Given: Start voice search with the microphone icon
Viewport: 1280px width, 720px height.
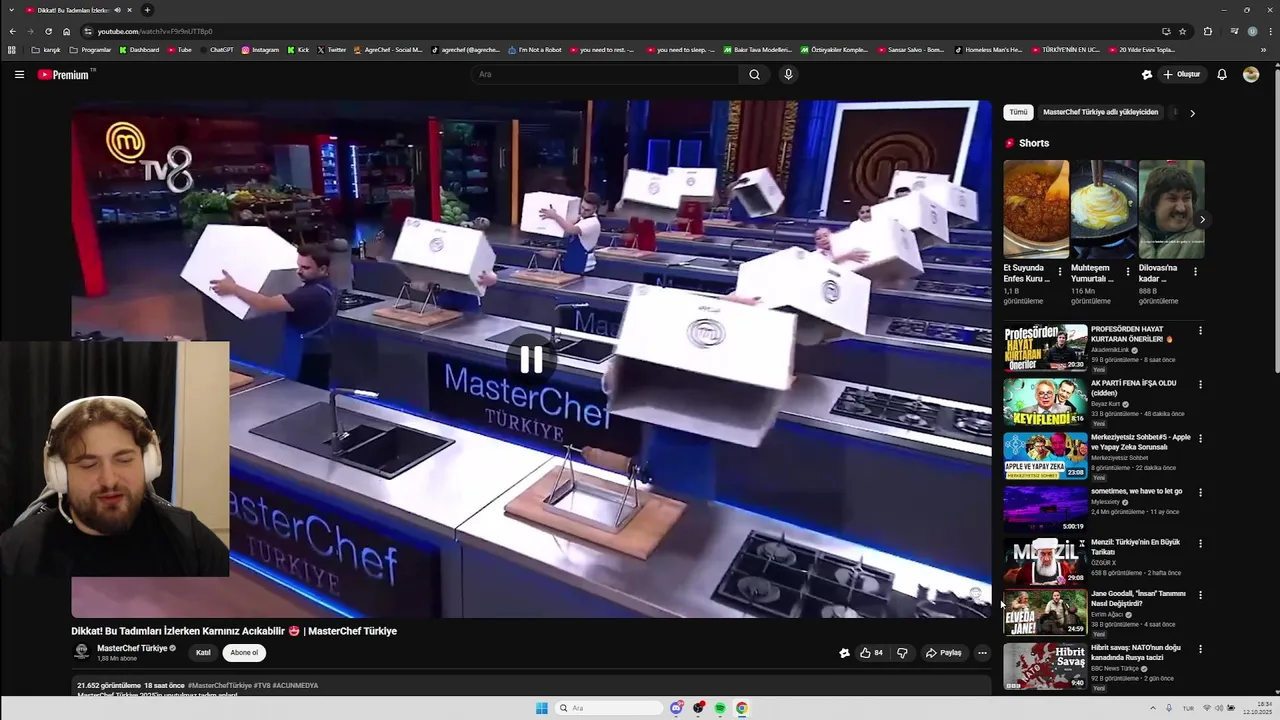Looking at the screenshot, I should [x=788, y=74].
